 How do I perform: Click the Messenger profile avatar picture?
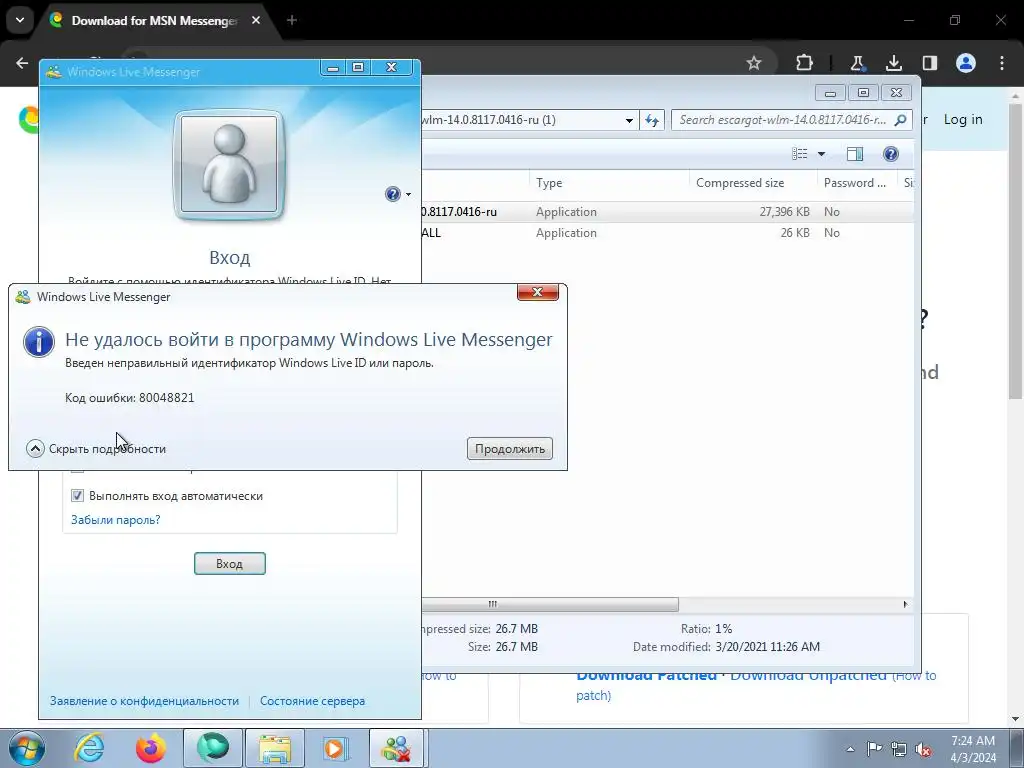pyautogui.click(x=229, y=165)
